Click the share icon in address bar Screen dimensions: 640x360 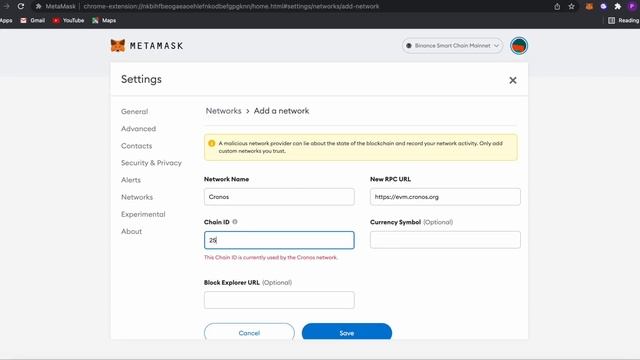pos(557,6)
